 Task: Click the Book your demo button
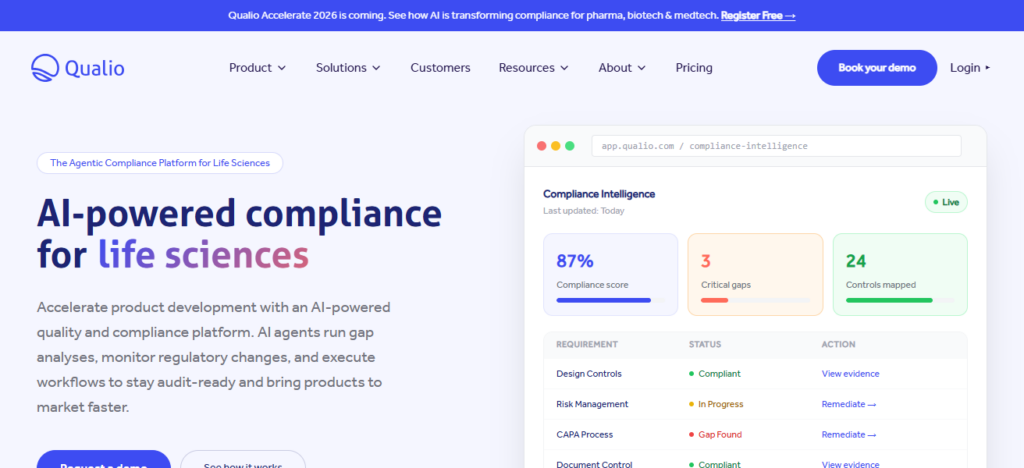(x=876, y=68)
